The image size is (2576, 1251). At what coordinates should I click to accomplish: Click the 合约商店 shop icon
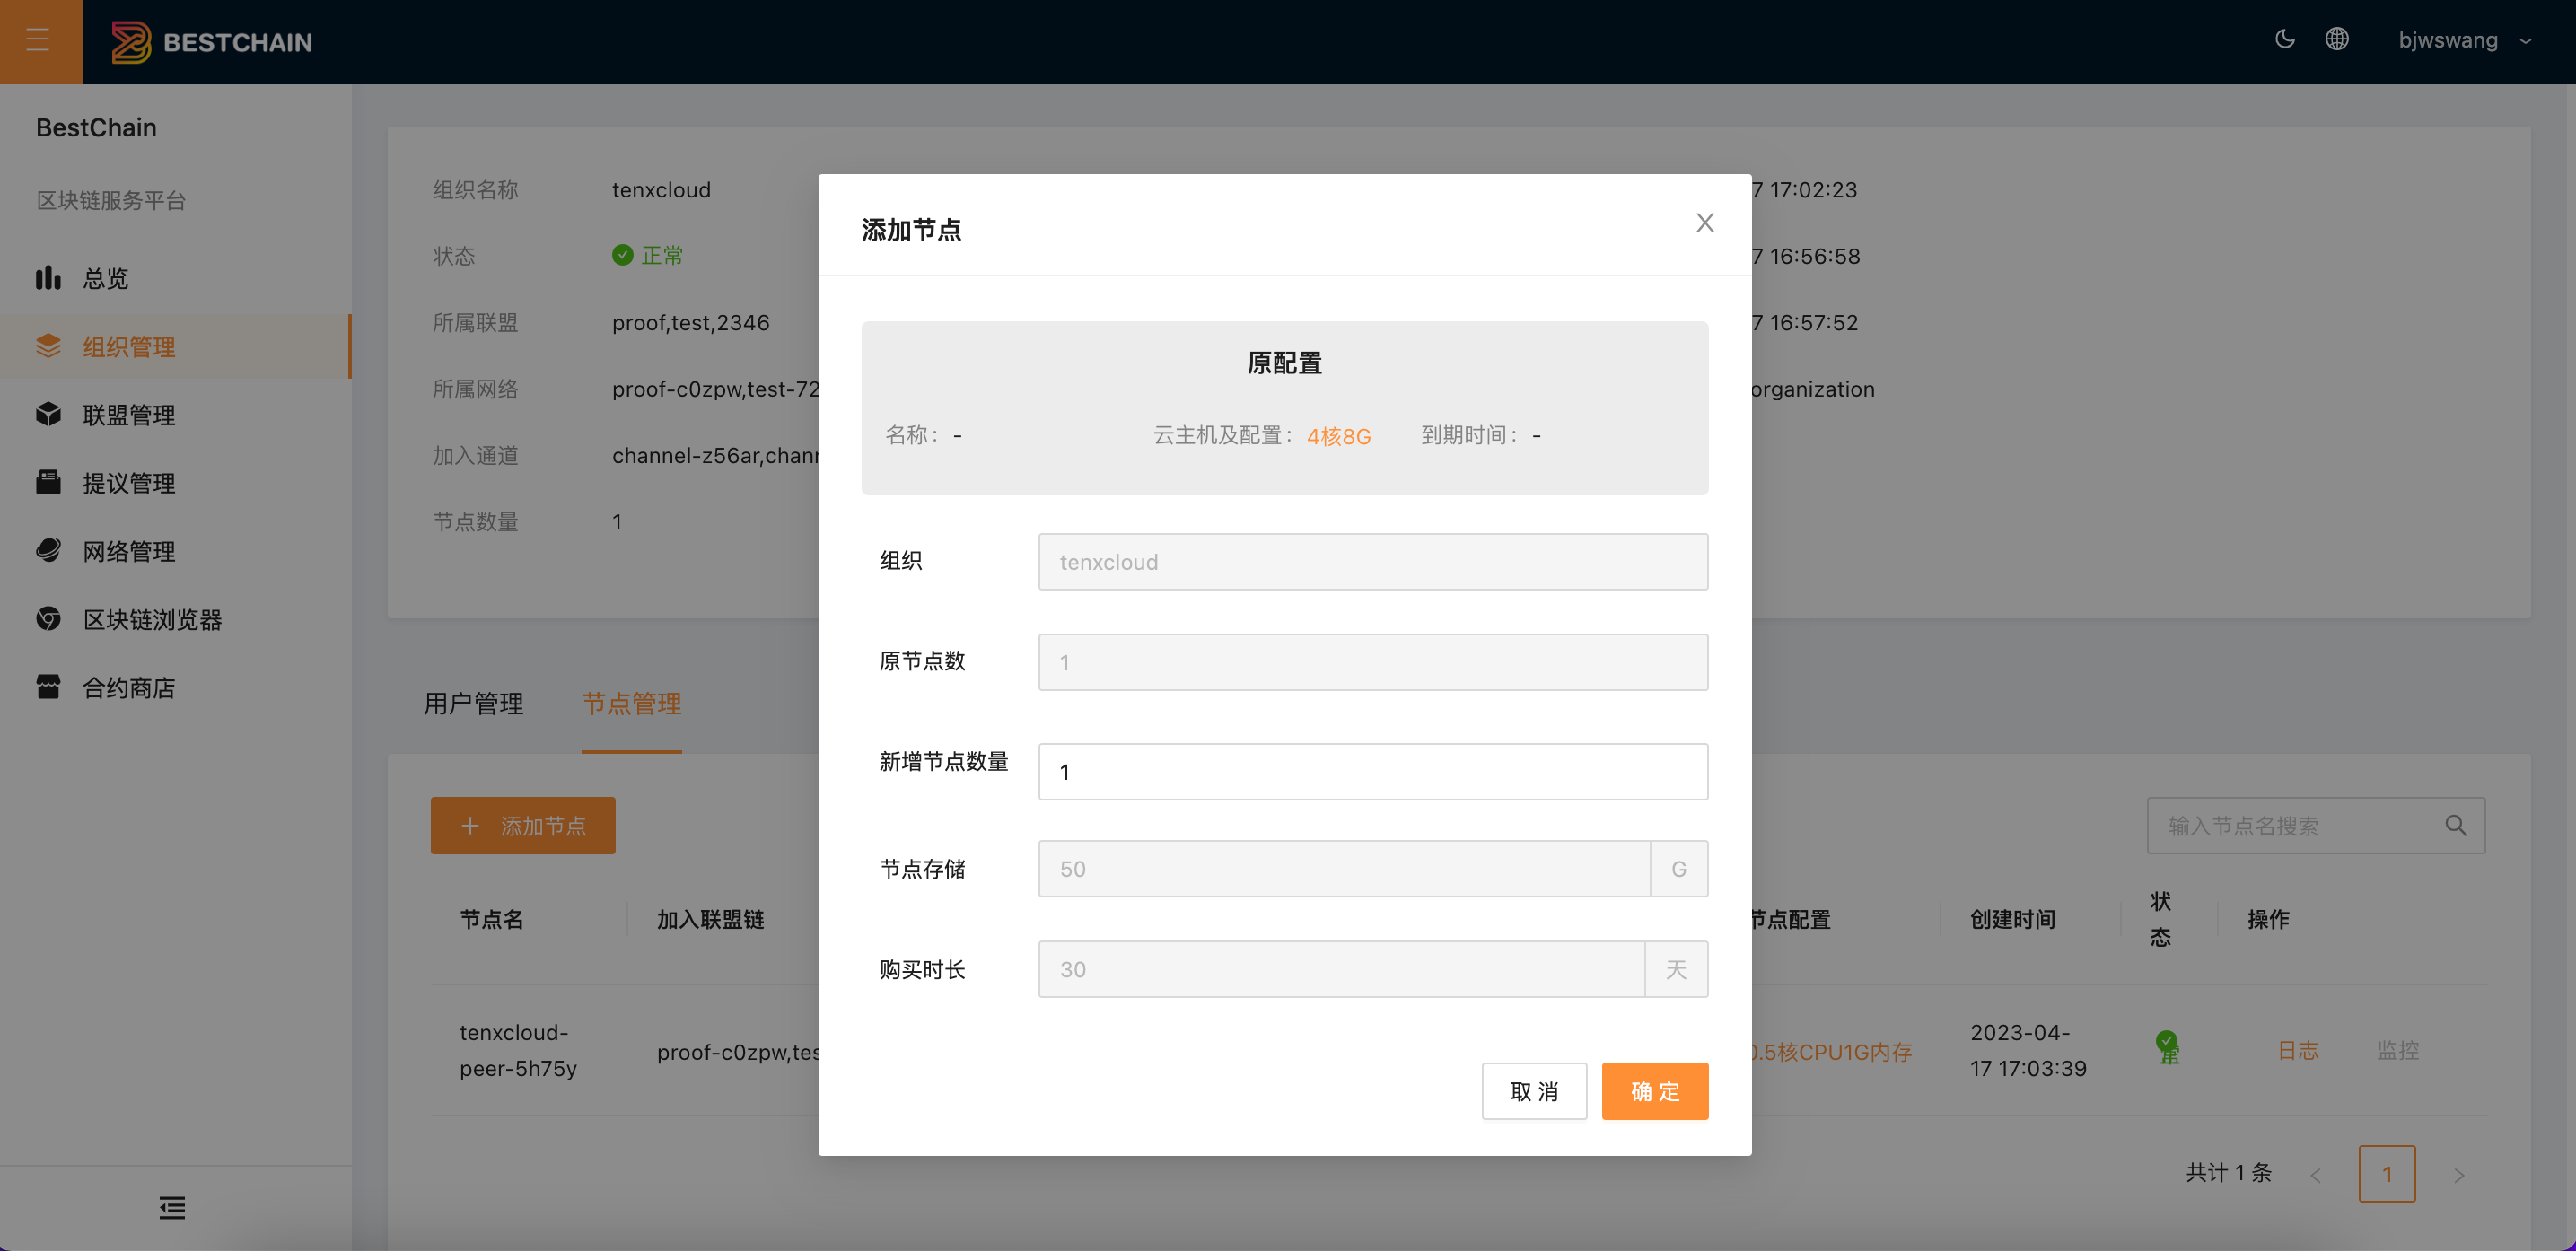coord(48,686)
